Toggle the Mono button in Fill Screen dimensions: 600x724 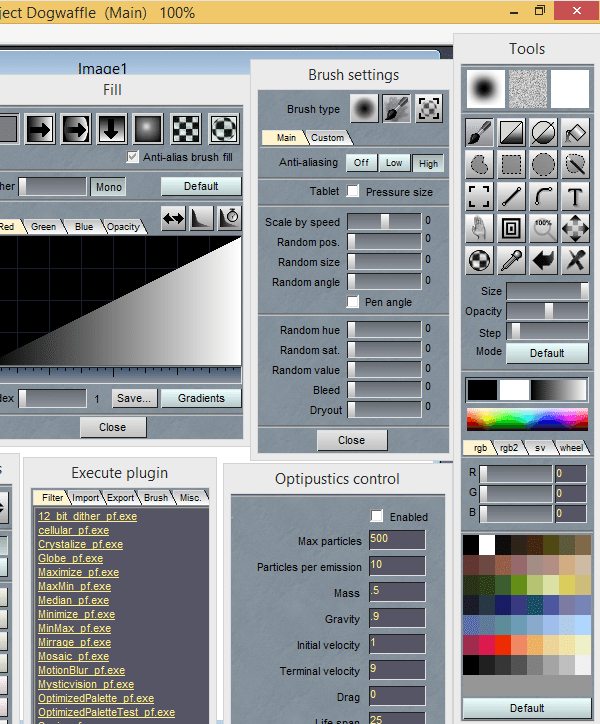[x=109, y=187]
